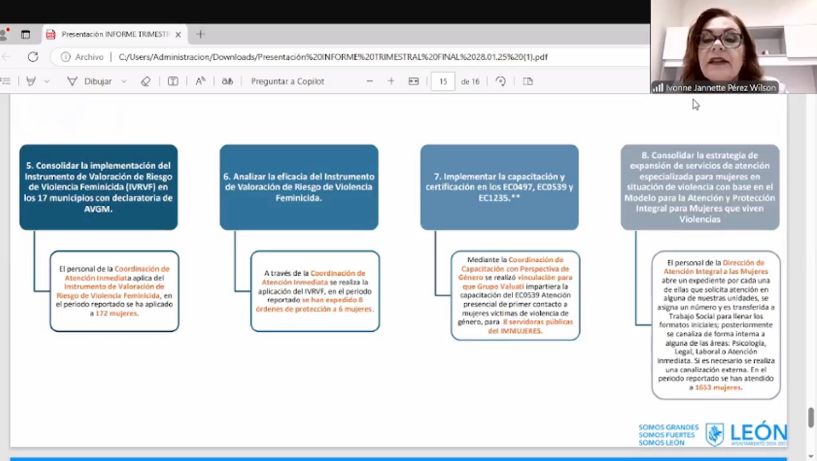Zoom in with the plus icon
The height and width of the screenshot is (461, 817).
391,81
